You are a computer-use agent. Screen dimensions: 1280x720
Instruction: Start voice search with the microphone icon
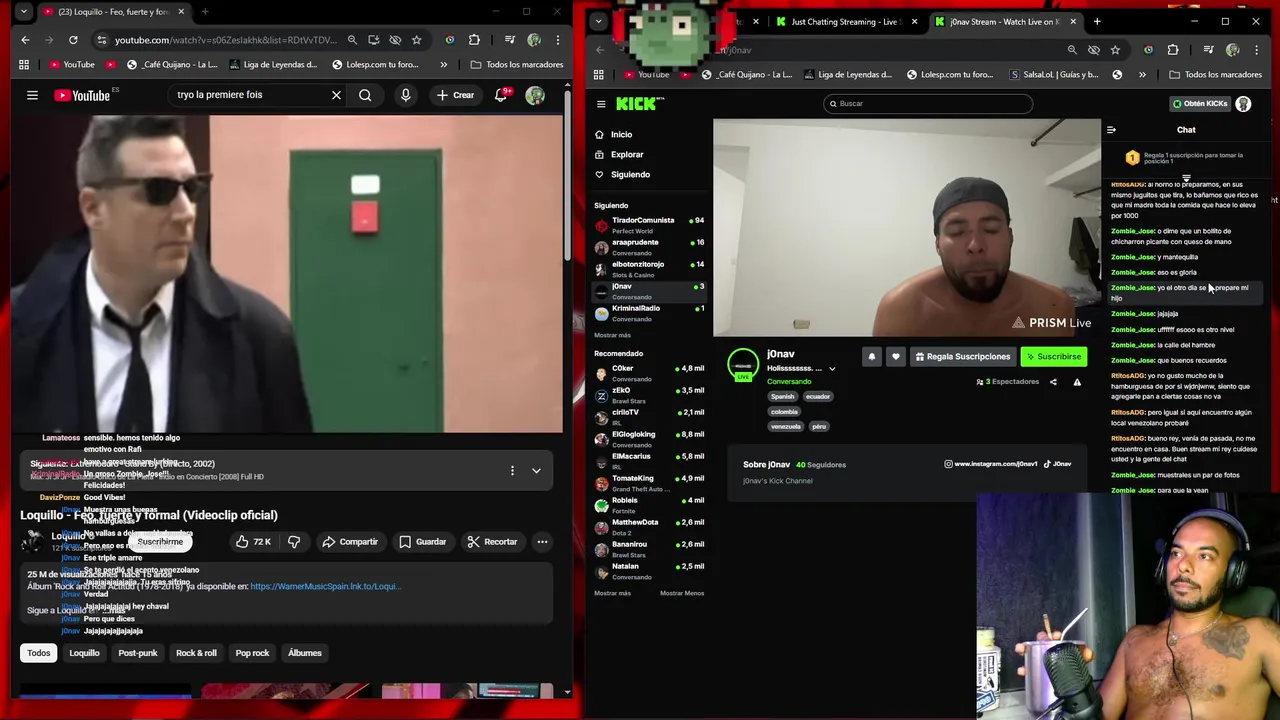tap(405, 95)
